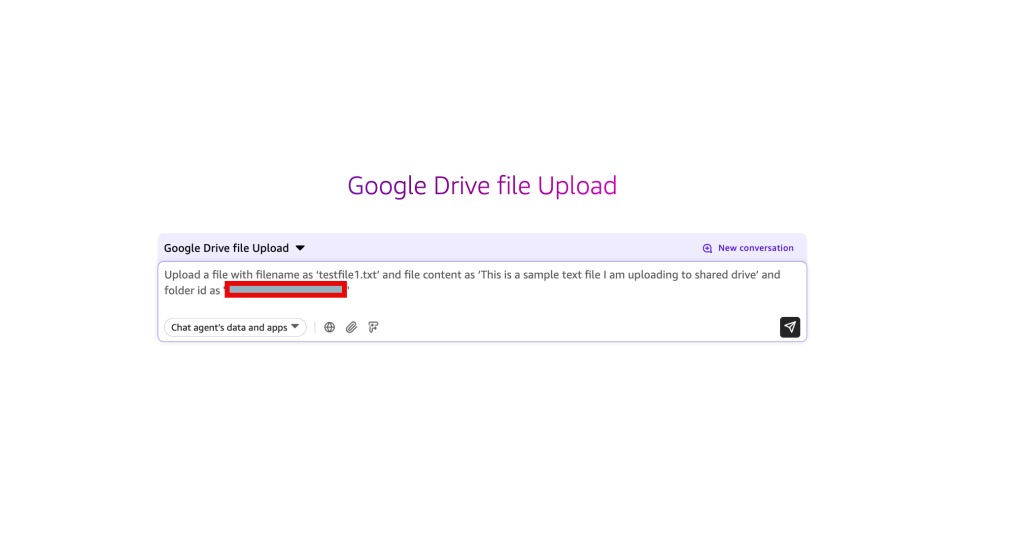1024x554 pixels.
Task: Place cursor on 'testfile1.txt' in the prompt
Action: click(347, 274)
